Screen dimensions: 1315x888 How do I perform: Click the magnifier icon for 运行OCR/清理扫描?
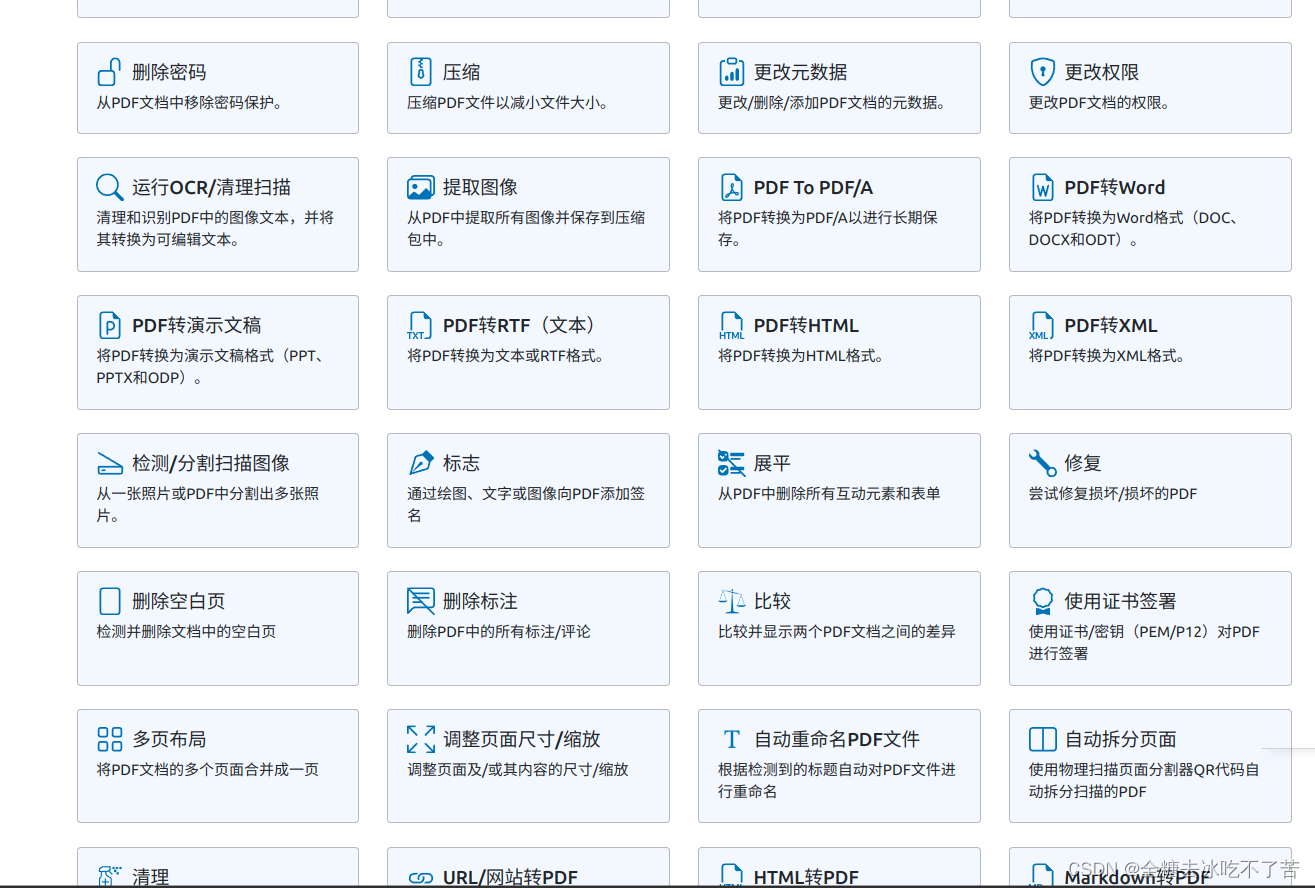(x=109, y=187)
